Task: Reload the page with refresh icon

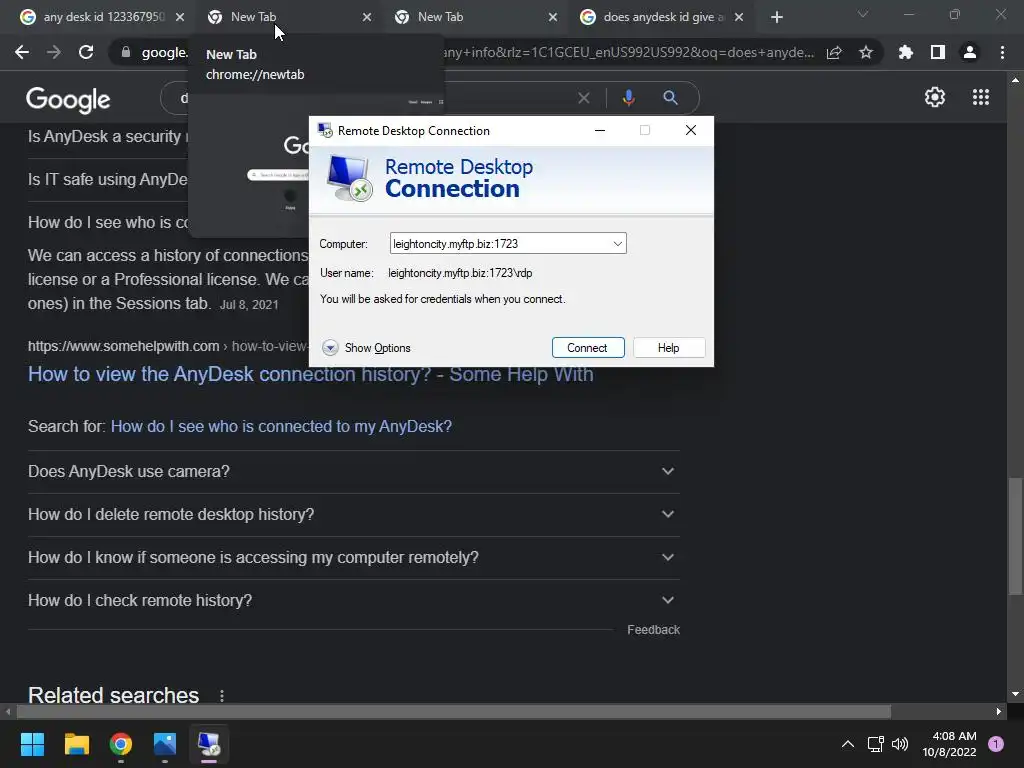Action: [x=86, y=52]
